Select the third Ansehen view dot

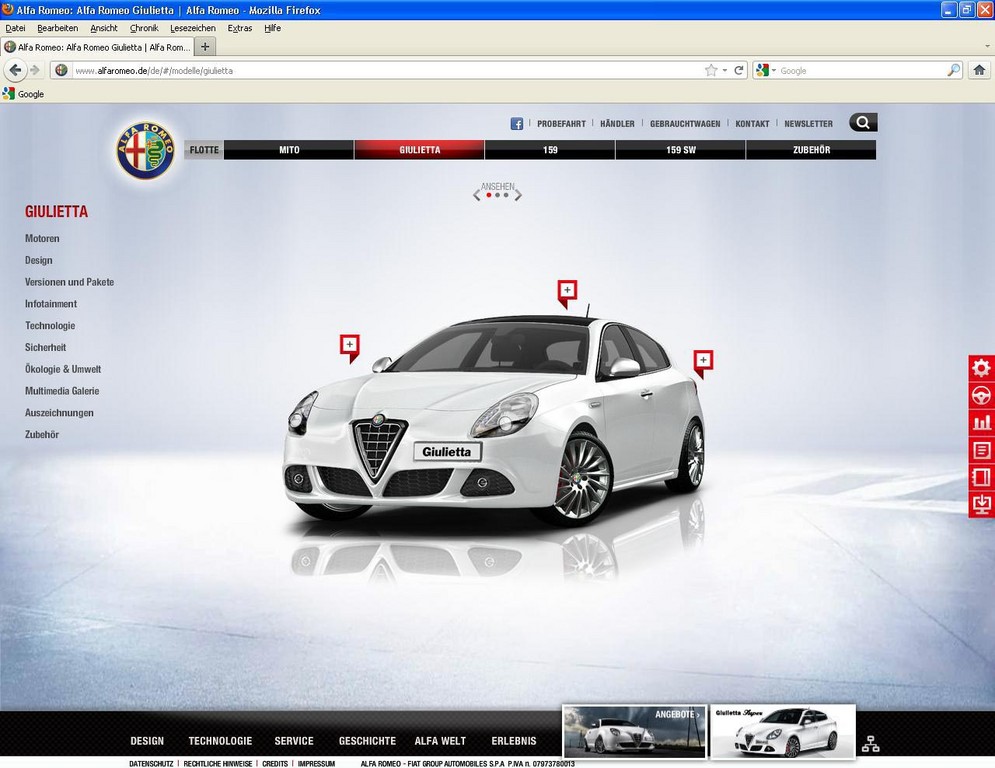505,195
